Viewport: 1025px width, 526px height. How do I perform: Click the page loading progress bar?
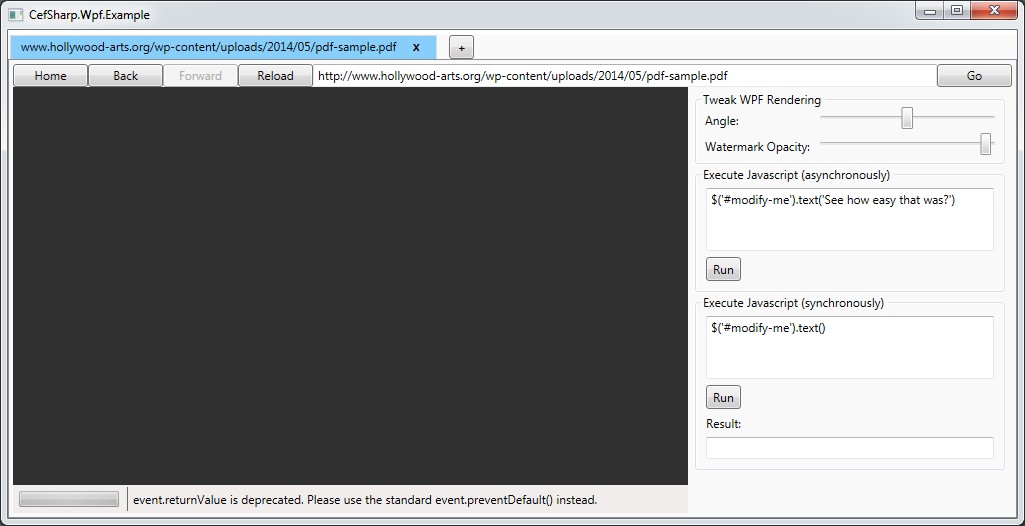69,499
